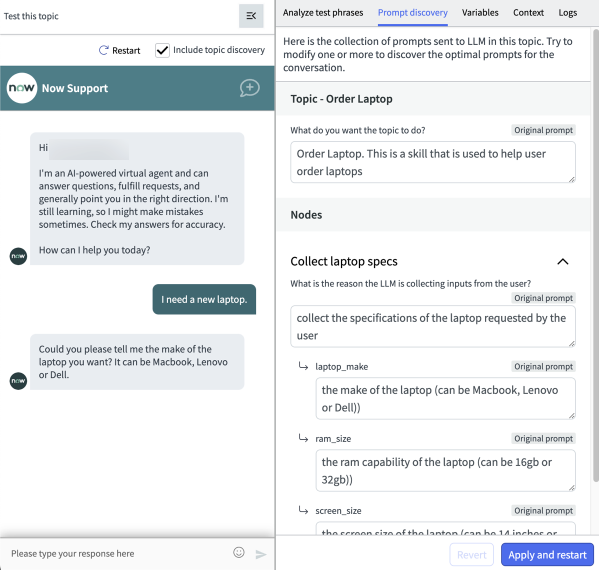Open the emoji picker smiley icon

[239, 552]
